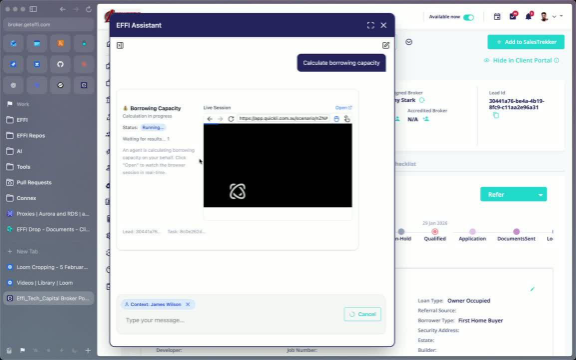The image size is (576, 360).
Task: Switch to 'Proxies | Aurora and RDS' tab
Action: (x=48, y=214)
